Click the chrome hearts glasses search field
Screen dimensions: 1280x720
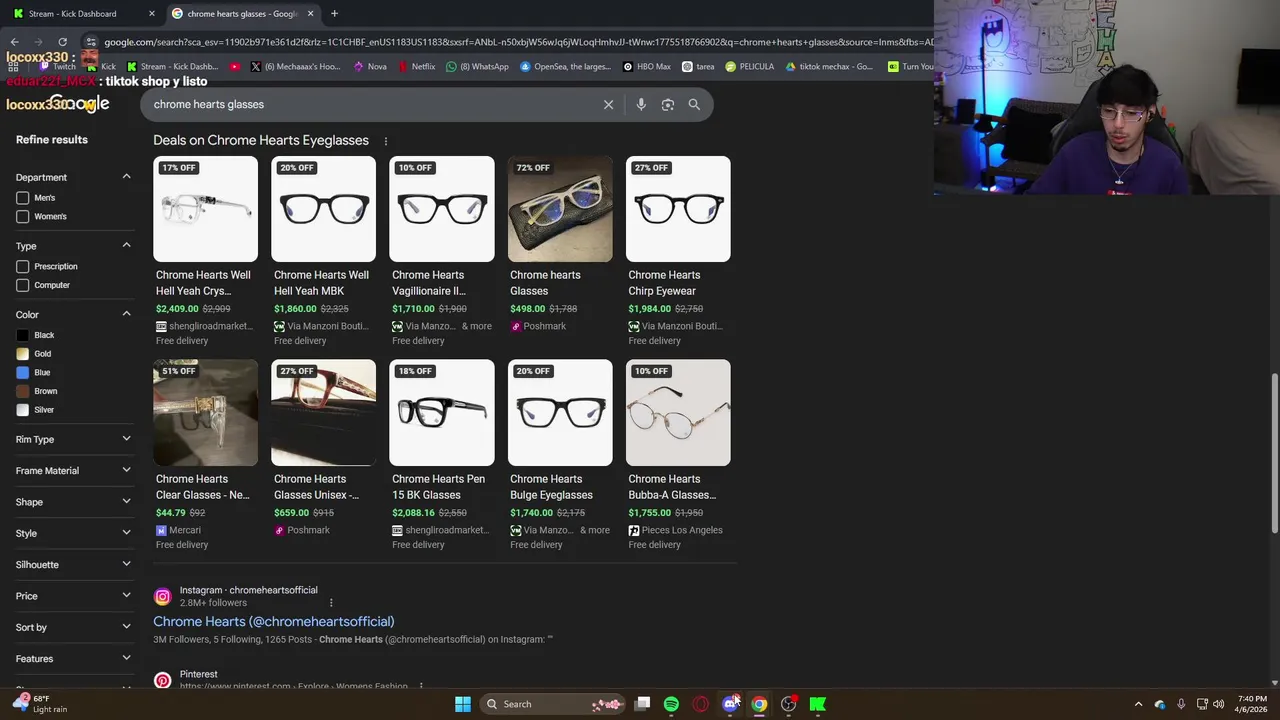pos(370,104)
